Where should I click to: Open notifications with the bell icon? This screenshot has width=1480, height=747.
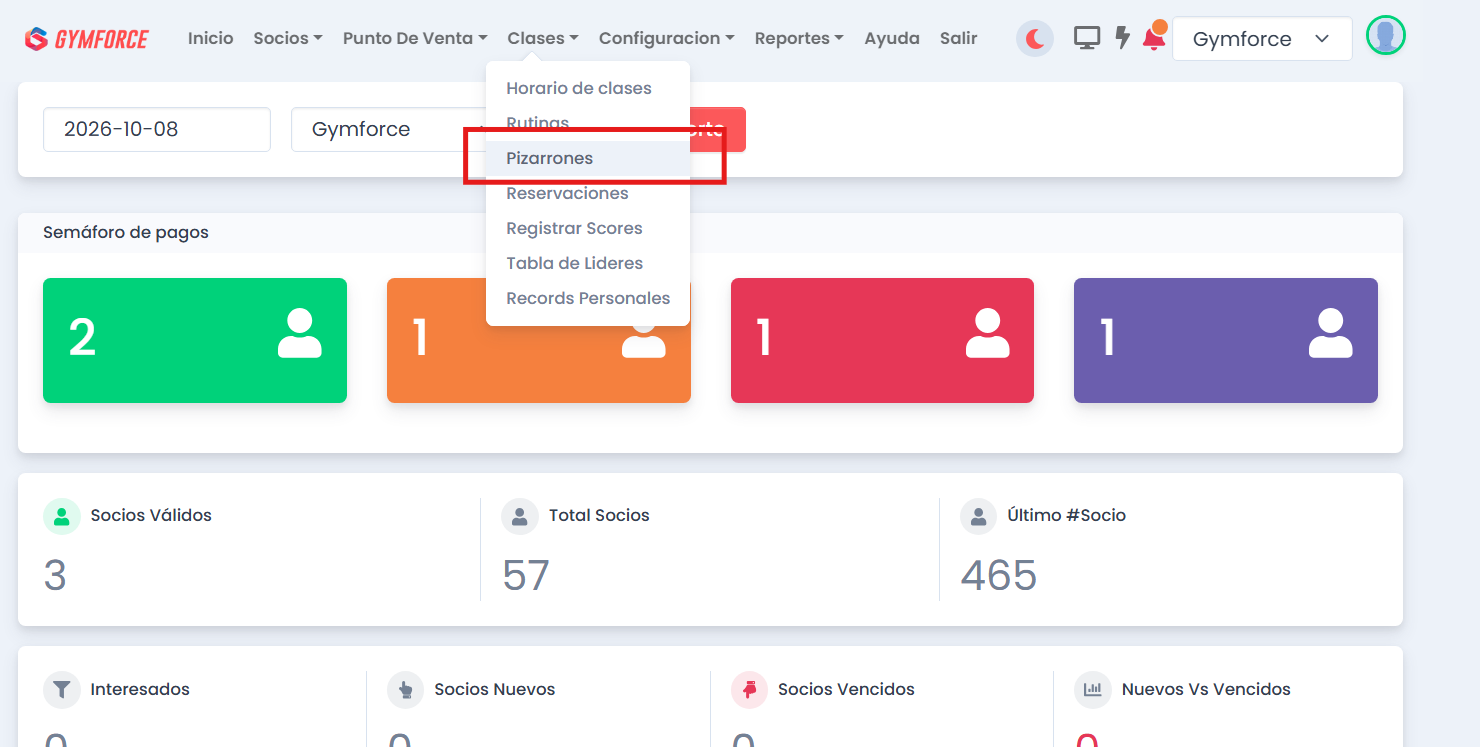(x=1154, y=37)
